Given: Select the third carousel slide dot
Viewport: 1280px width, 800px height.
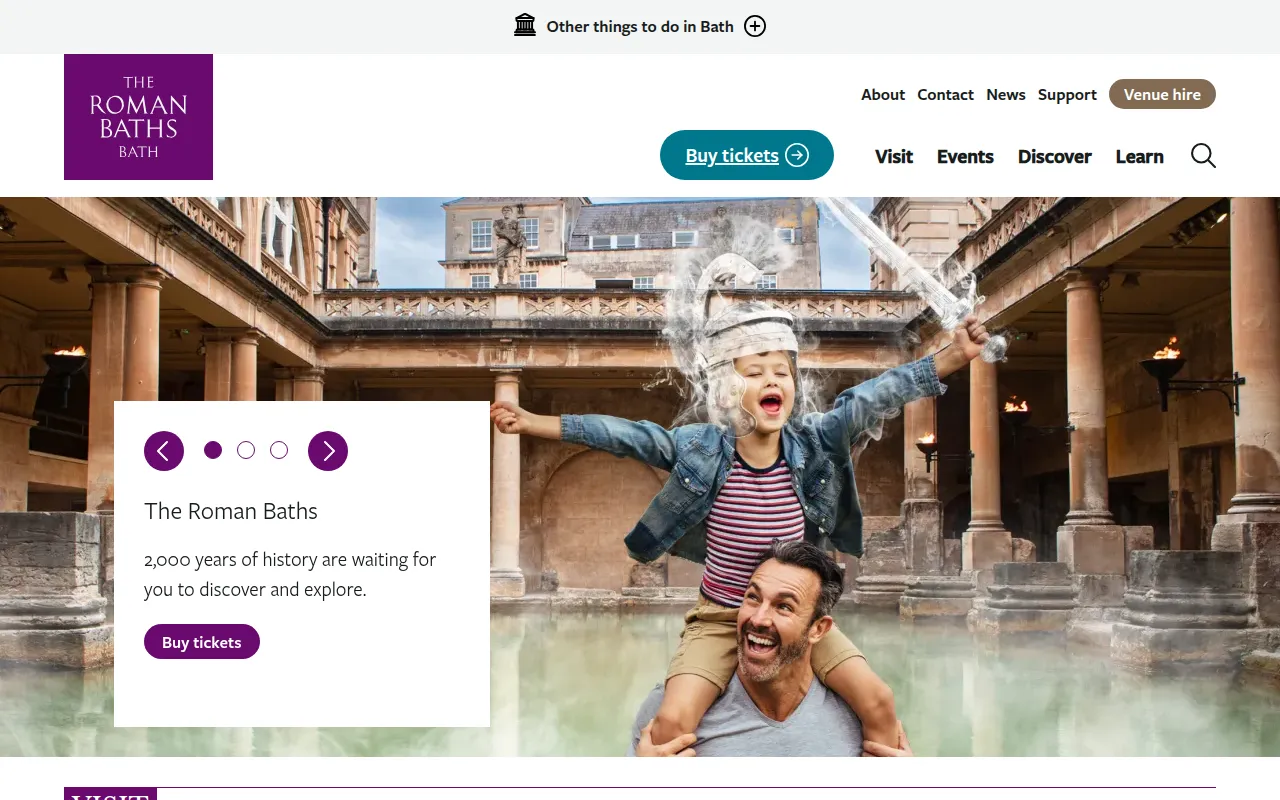Looking at the screenshot, I should pyautogui.click(x=279, y=450).
